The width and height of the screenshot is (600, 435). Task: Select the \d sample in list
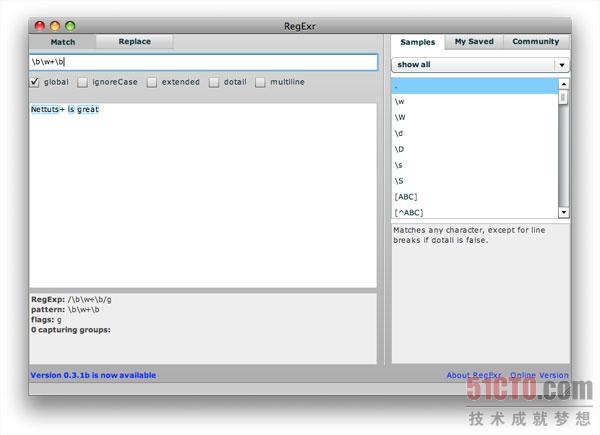[474, 133]
